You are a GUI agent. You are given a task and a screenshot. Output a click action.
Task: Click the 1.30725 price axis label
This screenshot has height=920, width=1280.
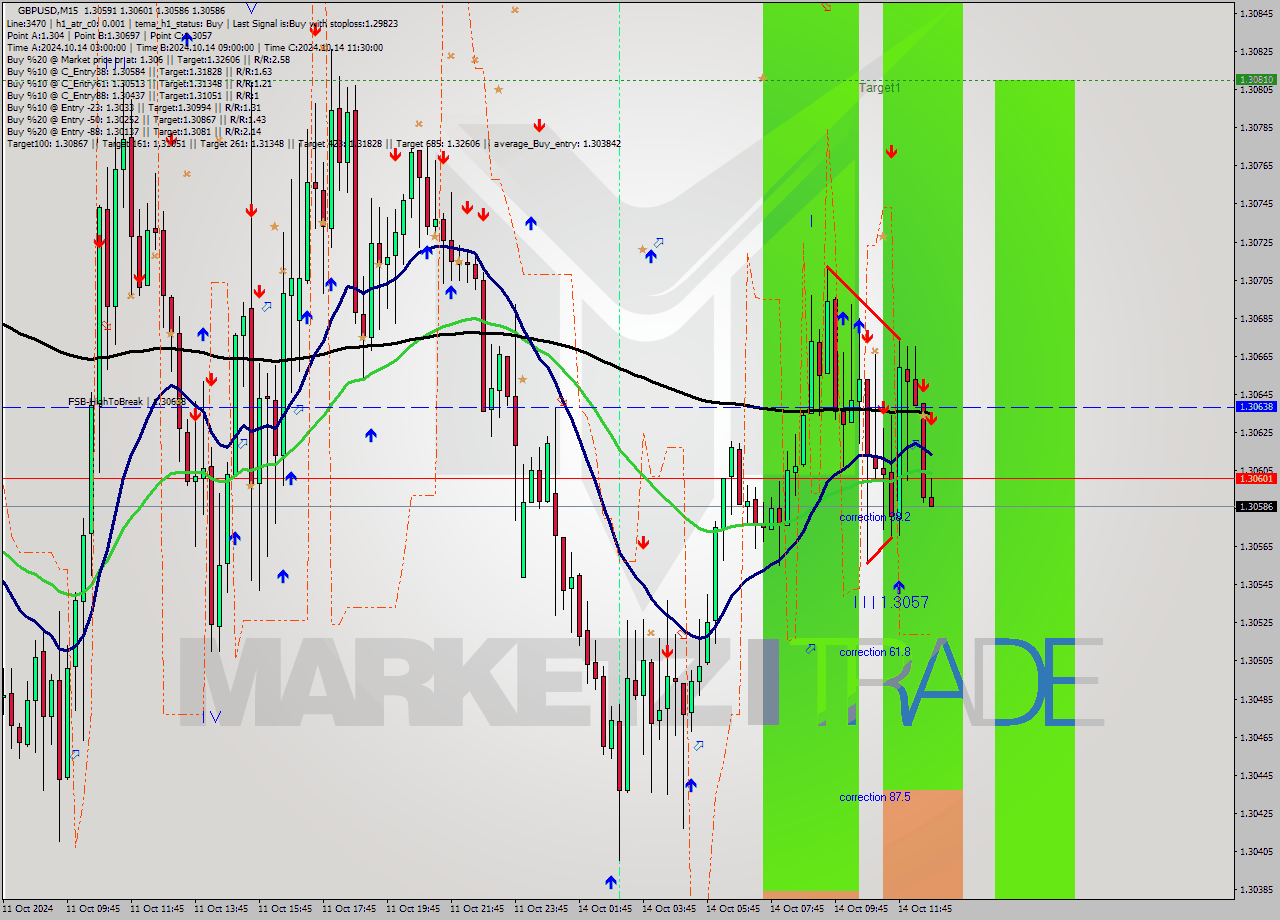(x=1256, y=242)
